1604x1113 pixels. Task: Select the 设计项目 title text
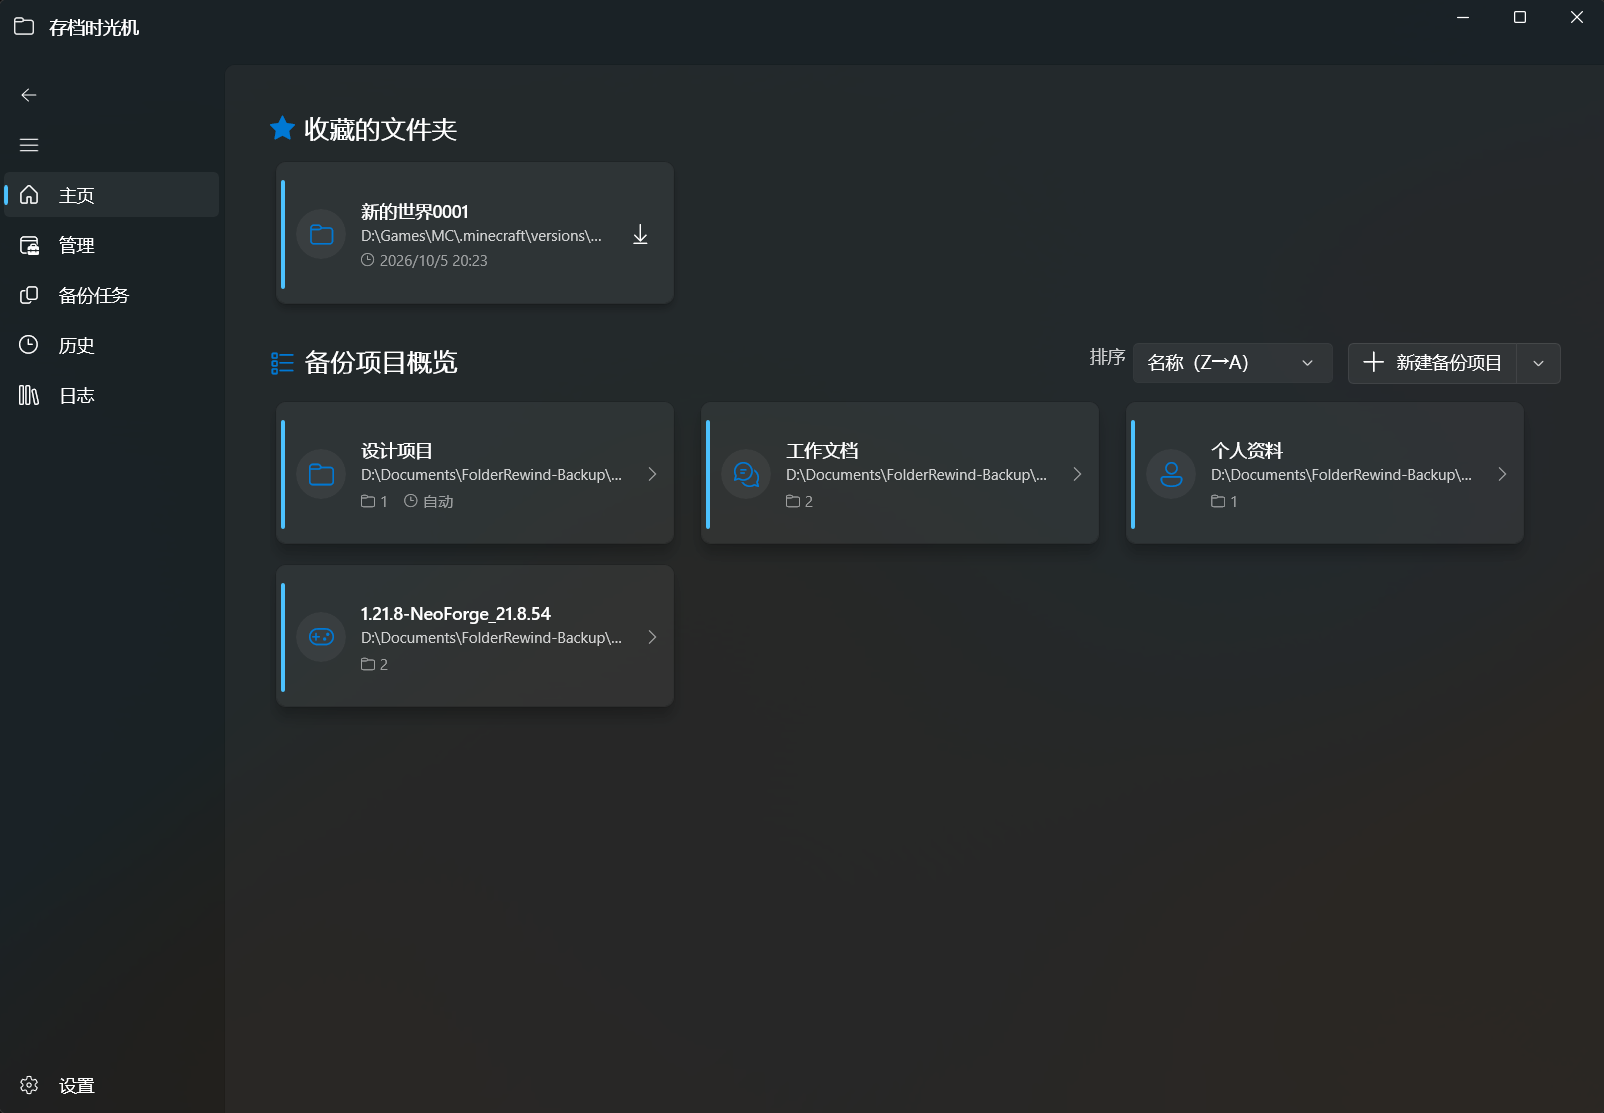[397, 451]
